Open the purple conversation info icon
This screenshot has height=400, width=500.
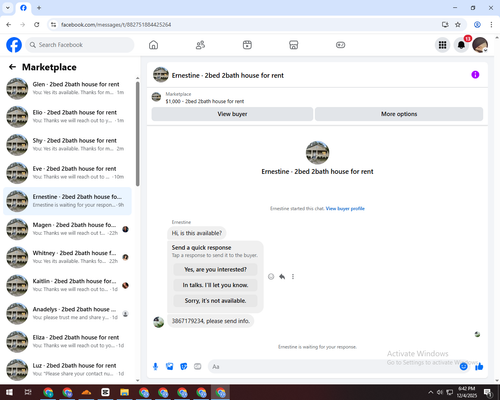pos(475,75)
